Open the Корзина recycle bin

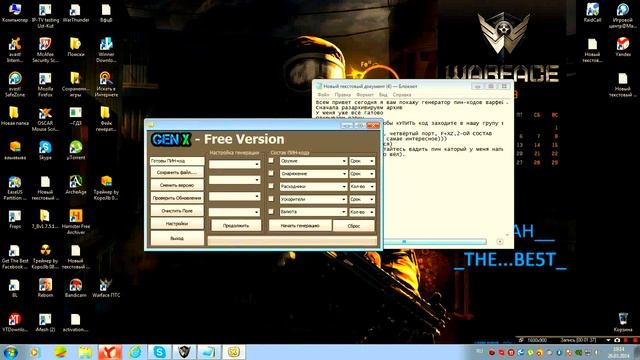pyautogui.click(x=623, y=322)
